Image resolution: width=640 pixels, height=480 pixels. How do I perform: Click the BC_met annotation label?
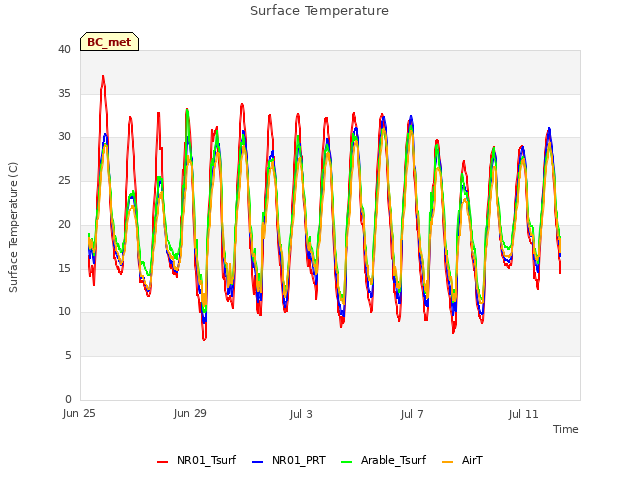pyautogui.click(x=109, y=42)
